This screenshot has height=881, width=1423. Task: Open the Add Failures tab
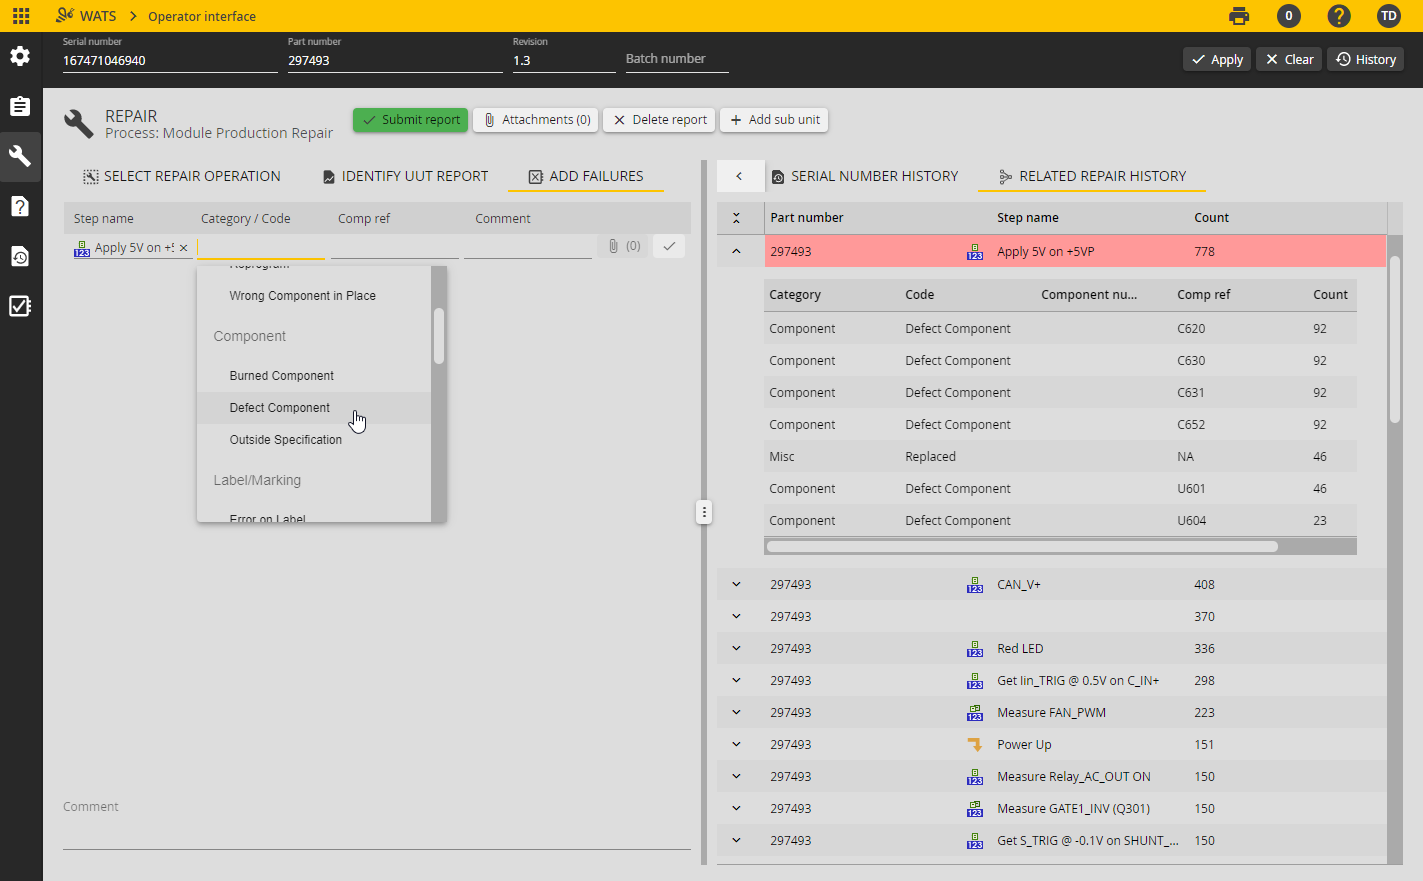click(x=586, y=176)
